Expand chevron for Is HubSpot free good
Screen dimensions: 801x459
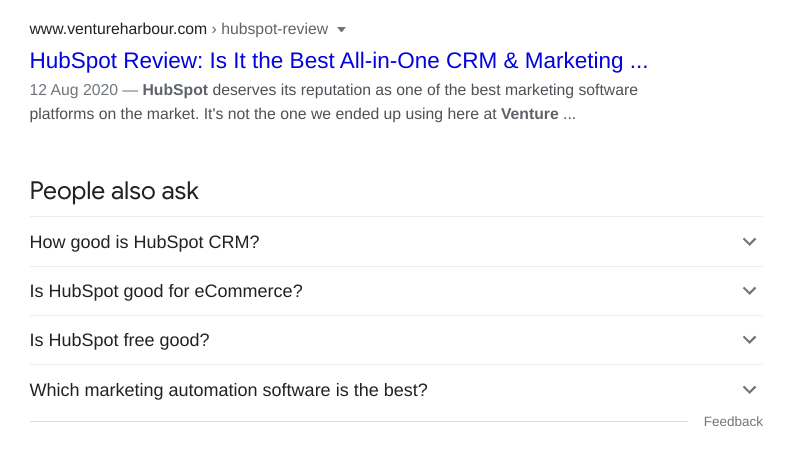[750, 340]
